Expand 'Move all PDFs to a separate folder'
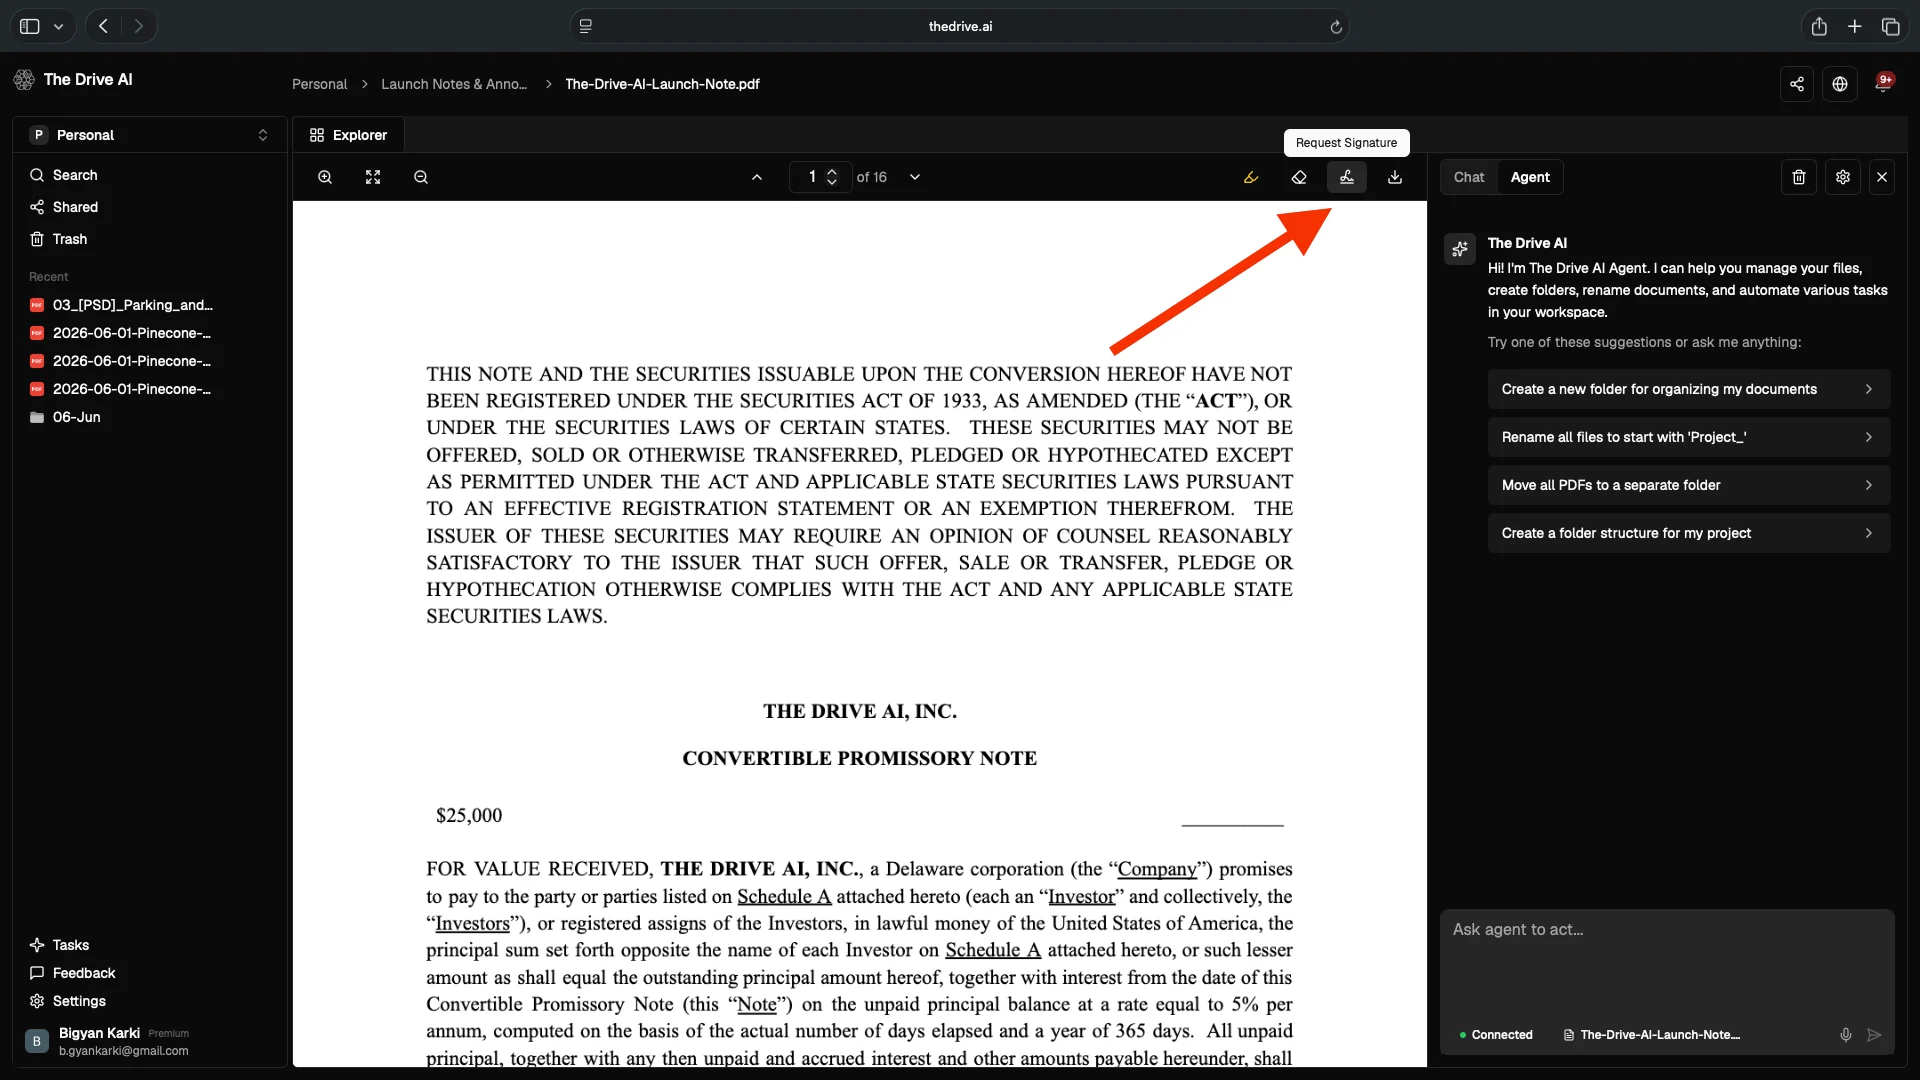Image resolution: width=1920 pixels, height=1080 pixels. [x=1689, y=485]
